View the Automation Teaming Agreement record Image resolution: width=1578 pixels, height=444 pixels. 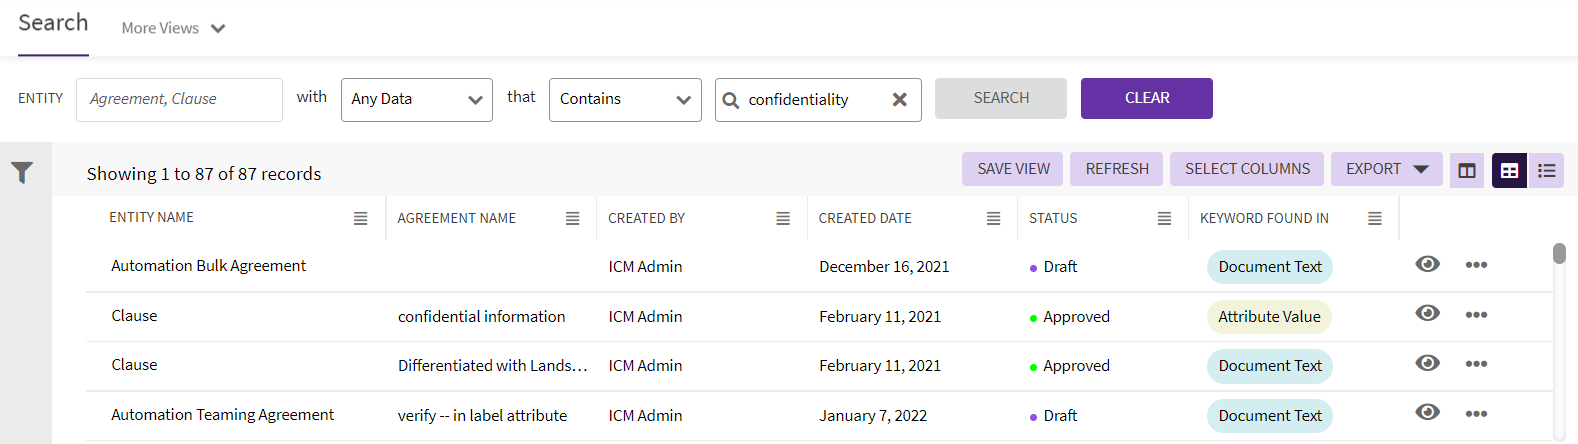tap(1427, 412)
